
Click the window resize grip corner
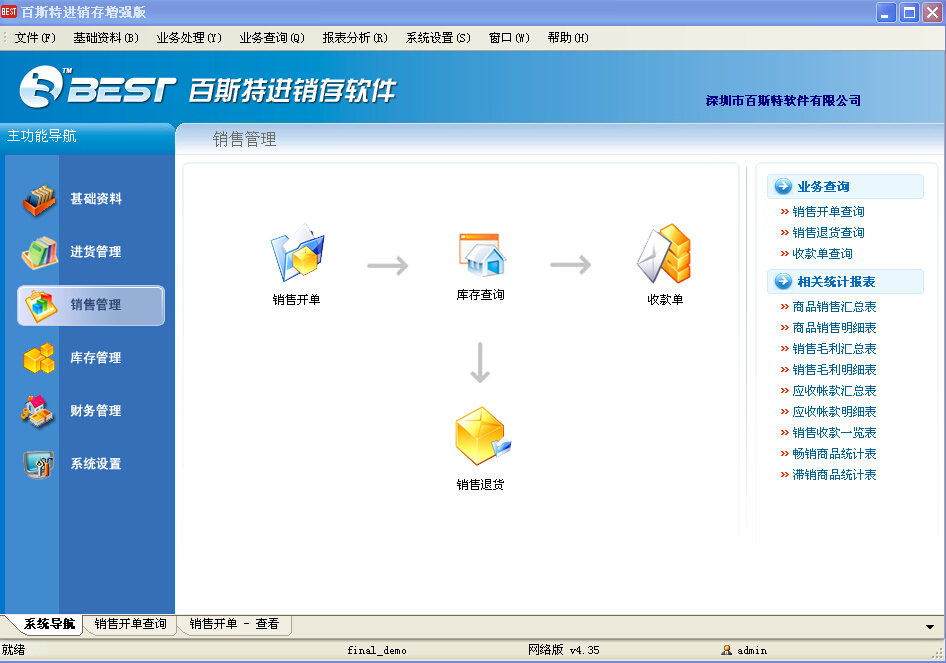pos(937,653)
